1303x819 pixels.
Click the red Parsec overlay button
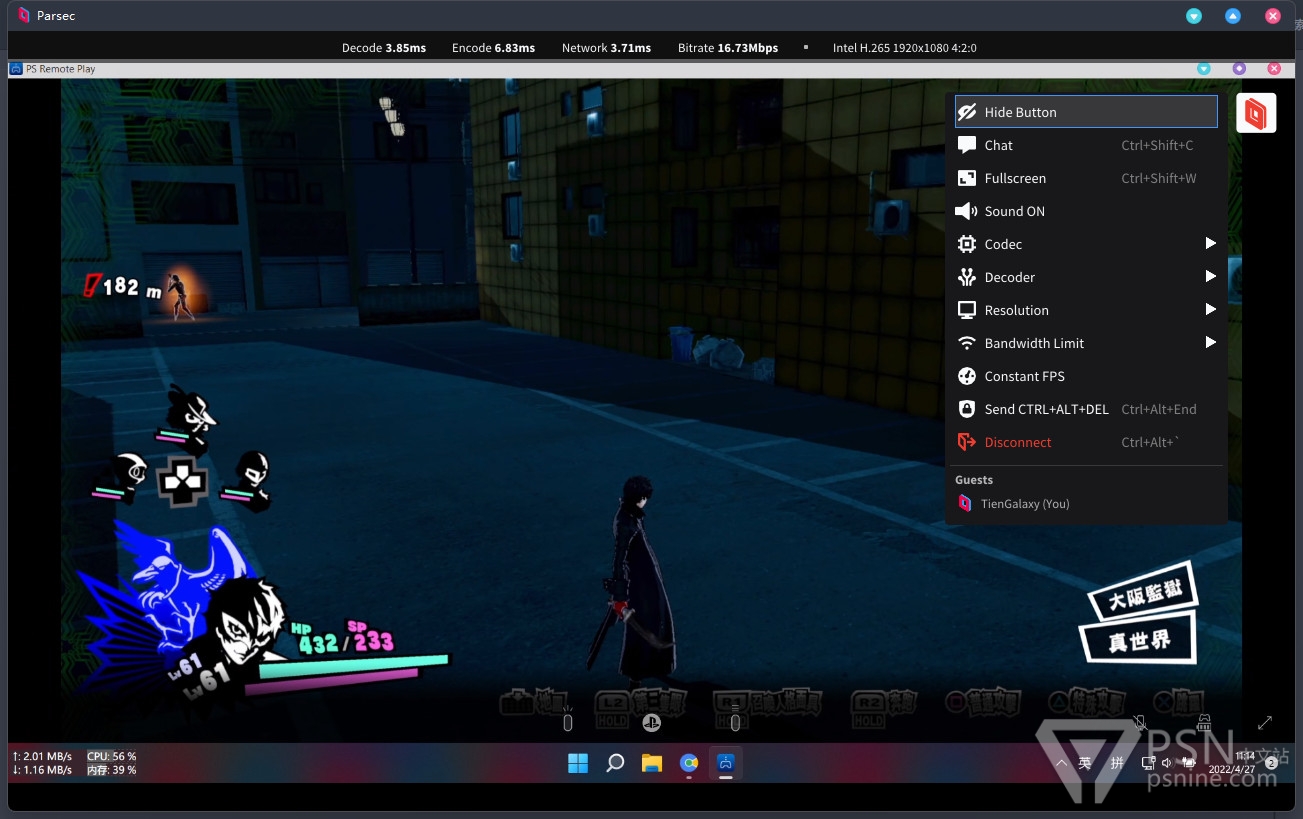pyautogui.click(x=1256, y=113)
